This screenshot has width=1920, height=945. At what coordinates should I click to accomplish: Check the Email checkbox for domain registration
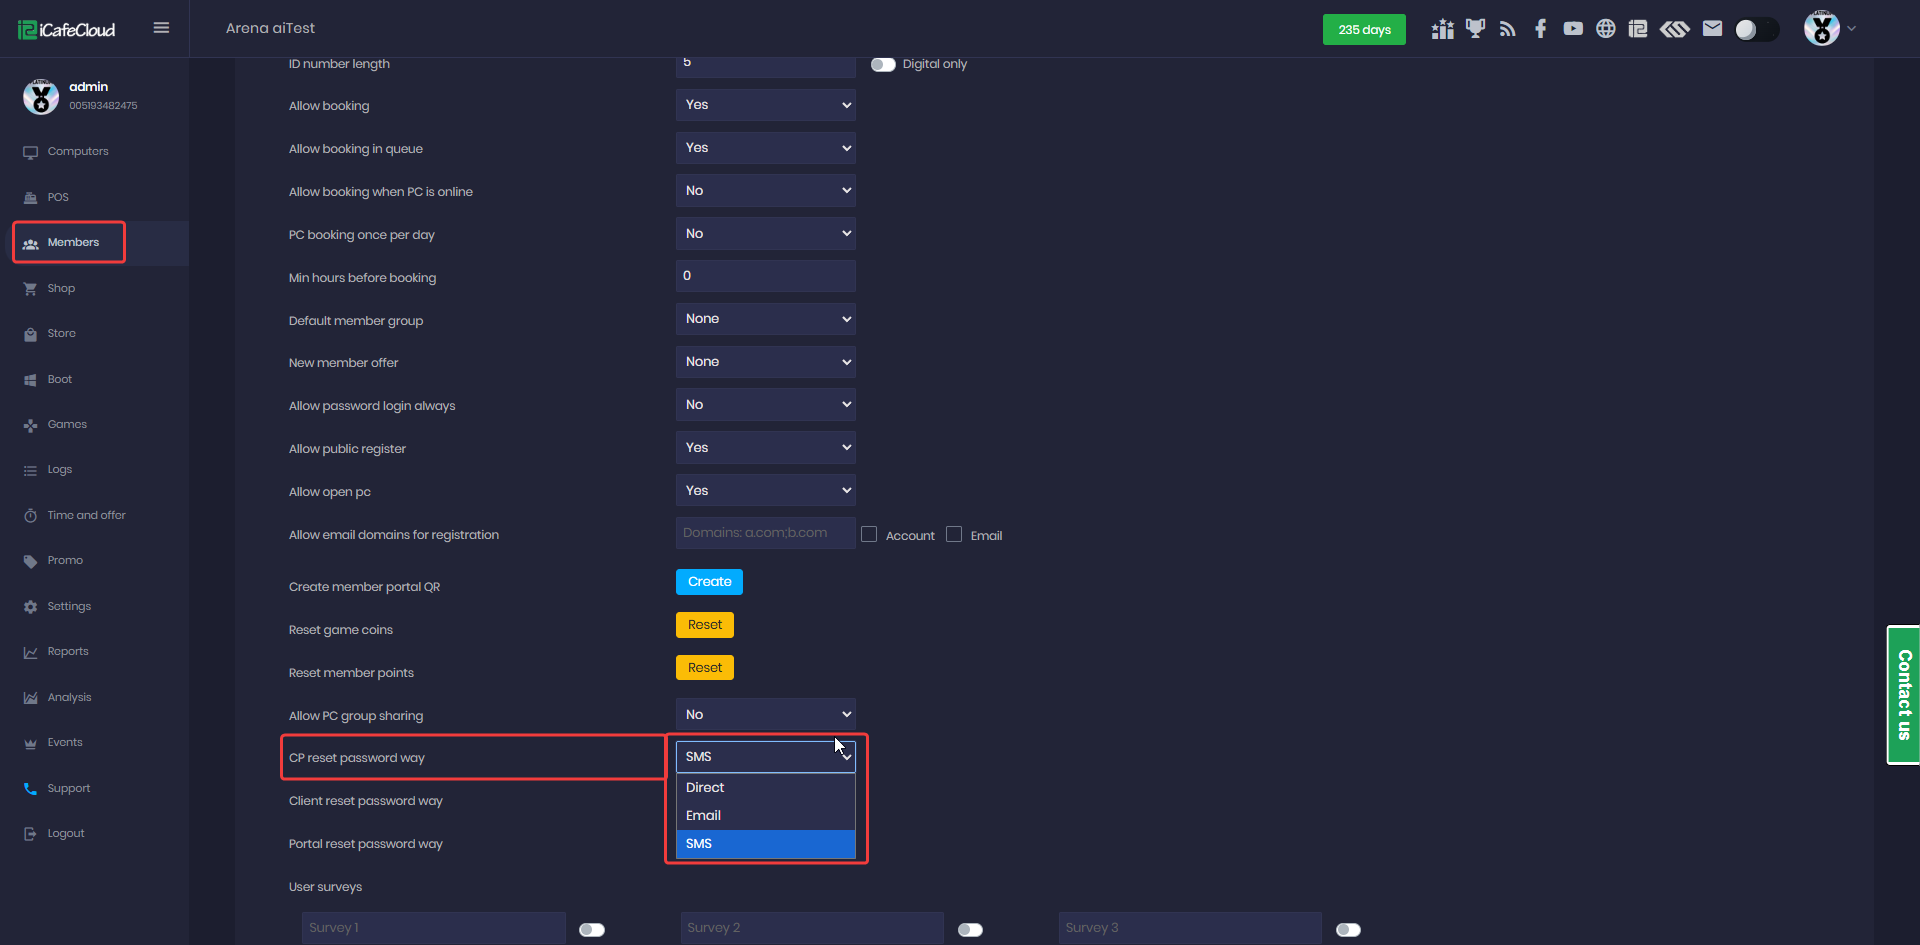tap(954, 535)
